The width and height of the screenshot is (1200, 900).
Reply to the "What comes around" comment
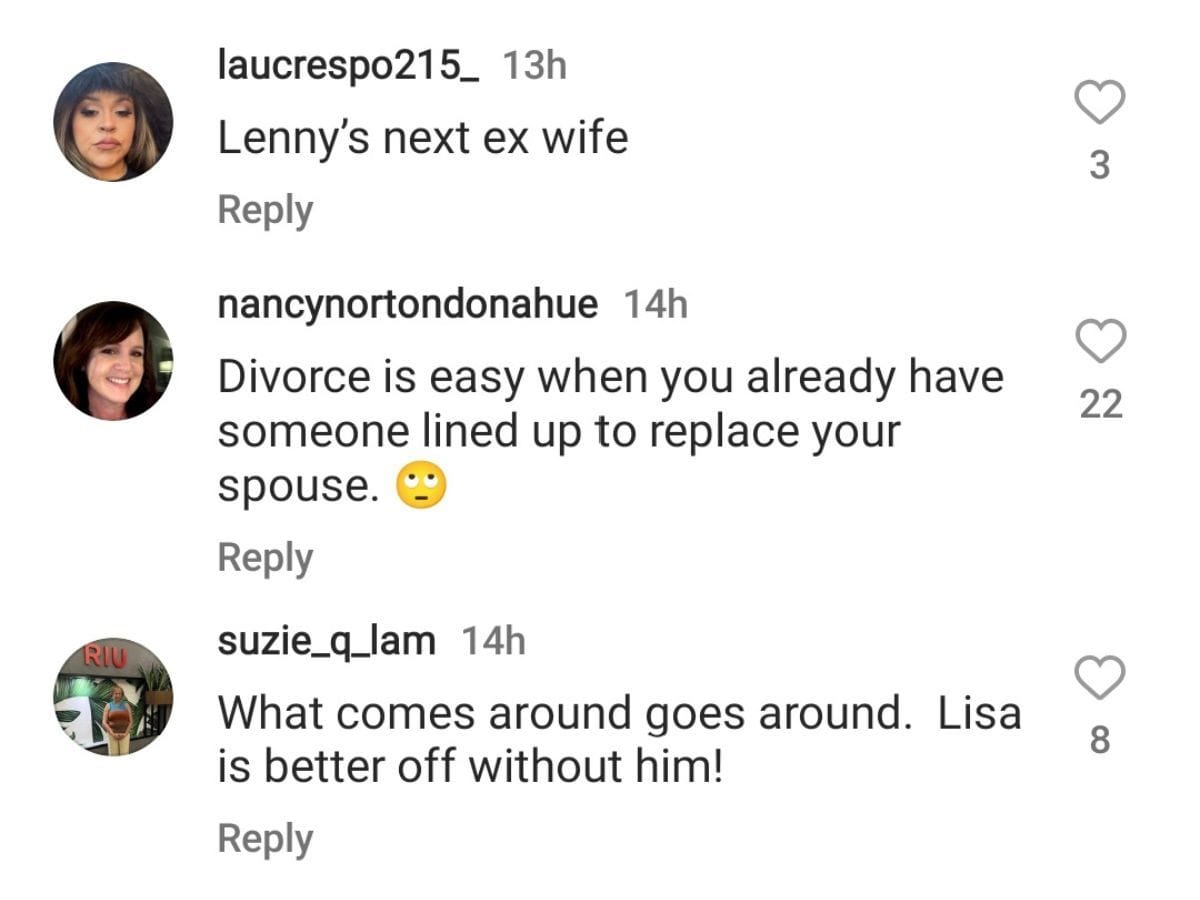(265, 839)
